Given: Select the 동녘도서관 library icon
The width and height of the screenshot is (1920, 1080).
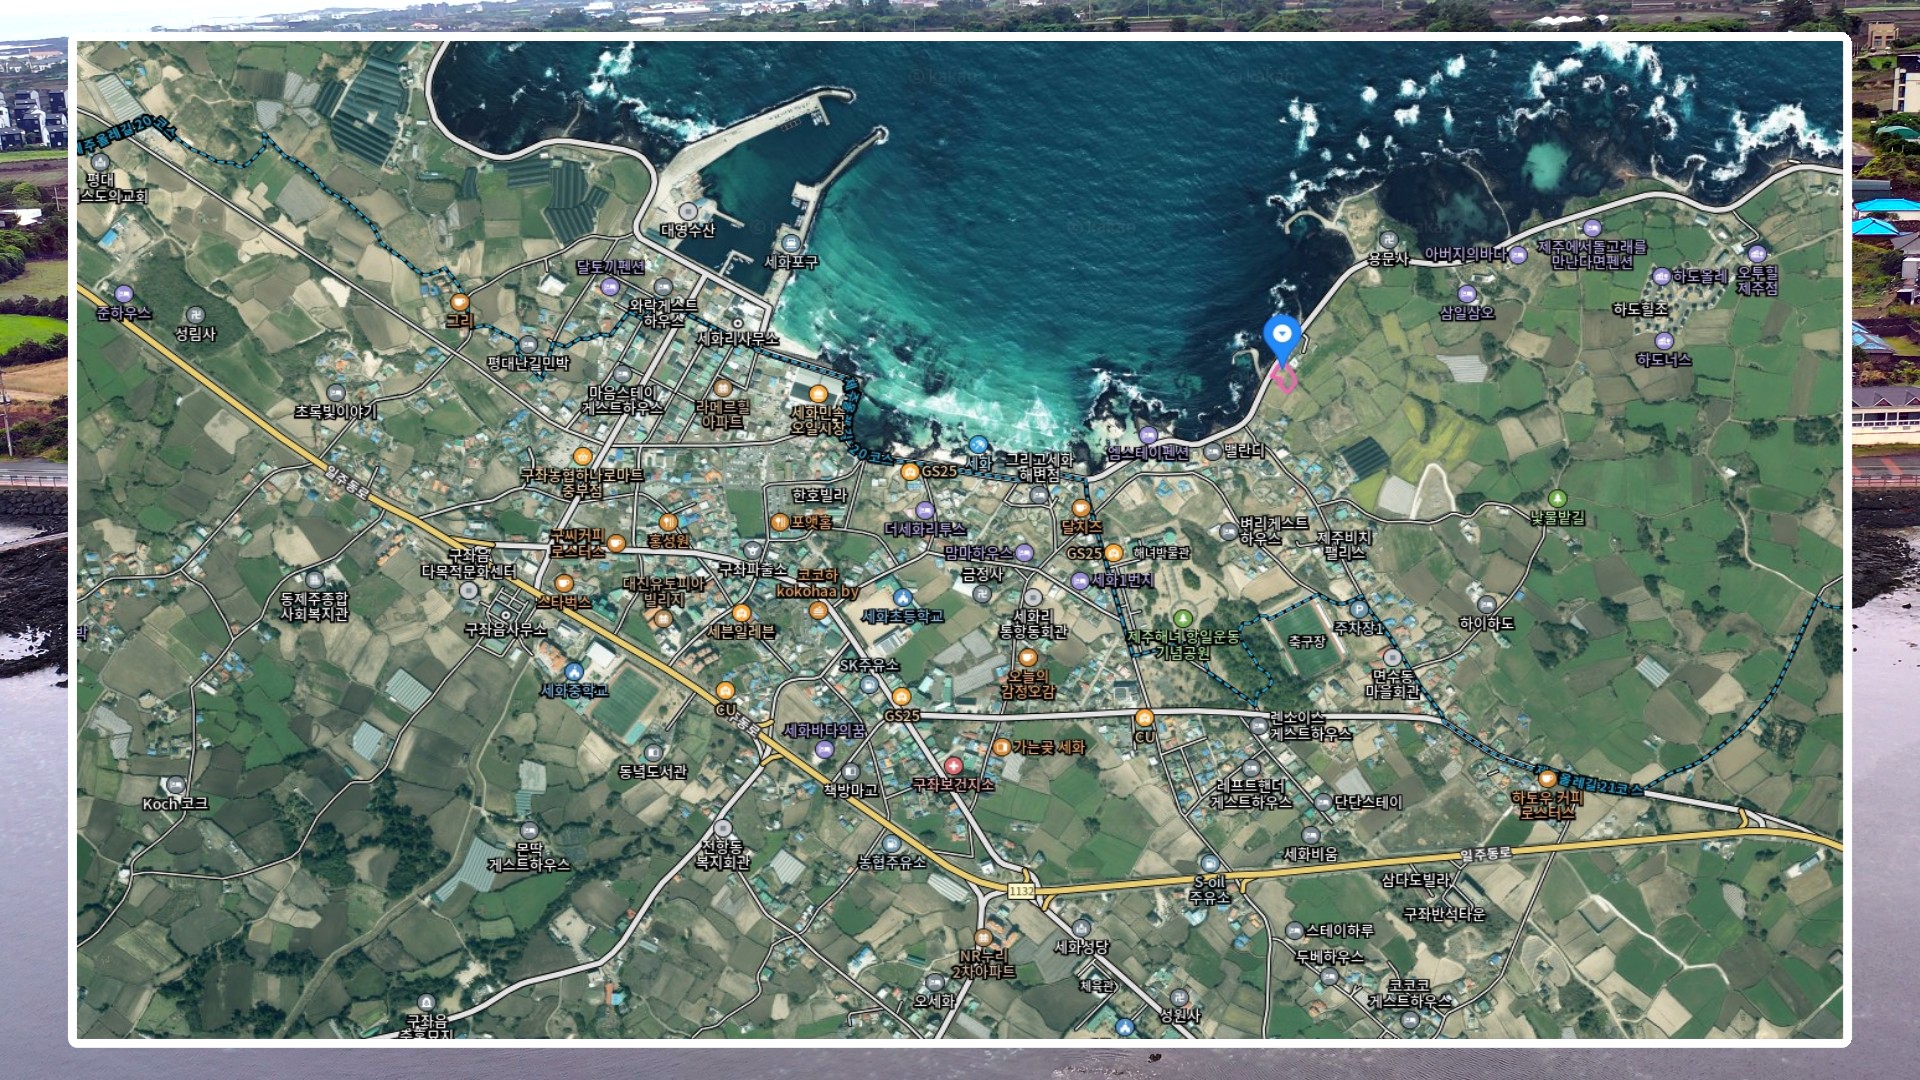Looking at the screenshot, I should [x=652, y=753].
